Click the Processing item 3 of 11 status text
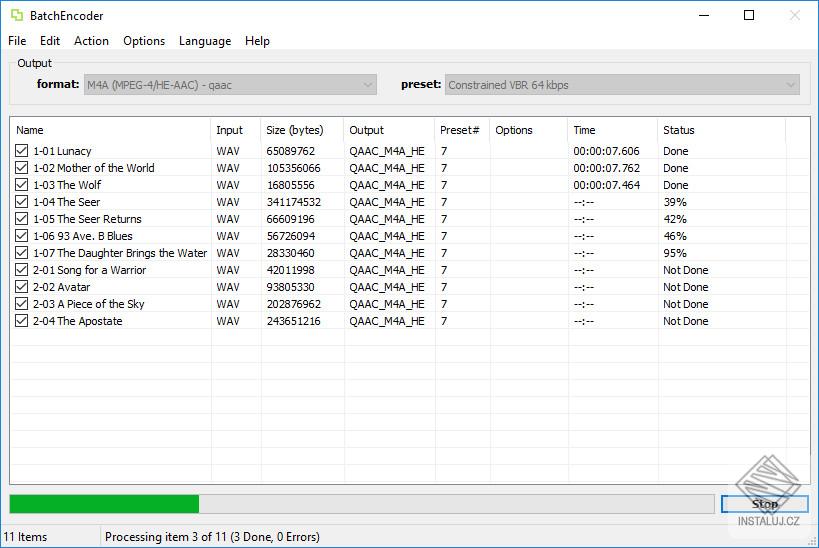This screenshot has height=548, width=819. click(x=212, y=537)
